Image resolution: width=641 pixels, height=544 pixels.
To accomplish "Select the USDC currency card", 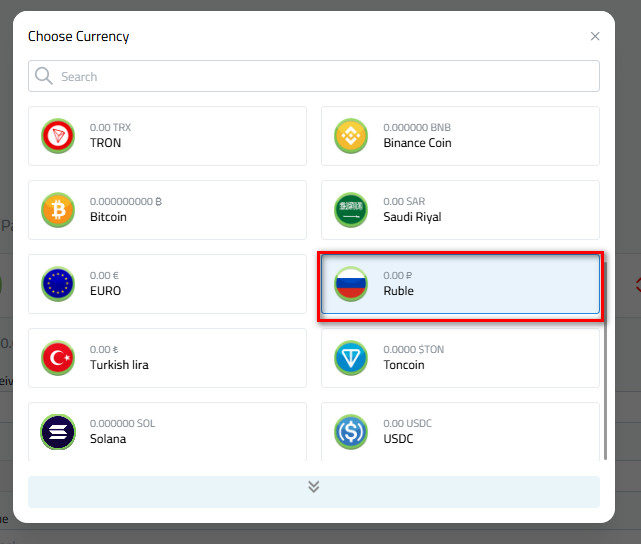I will [460, 432].
